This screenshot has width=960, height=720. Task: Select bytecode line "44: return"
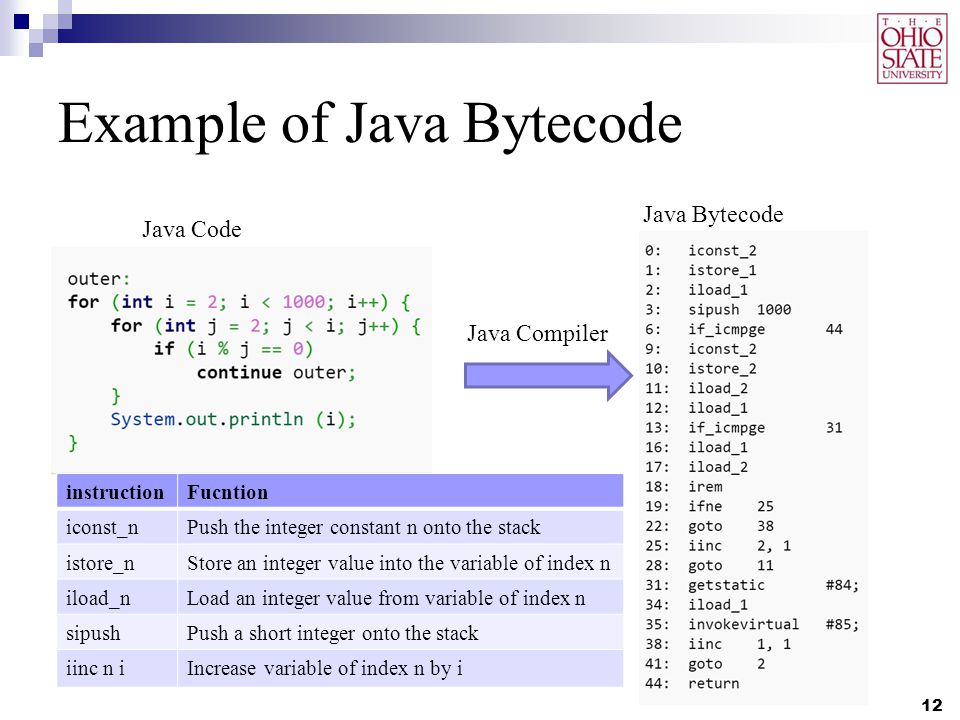coord(692,683)
